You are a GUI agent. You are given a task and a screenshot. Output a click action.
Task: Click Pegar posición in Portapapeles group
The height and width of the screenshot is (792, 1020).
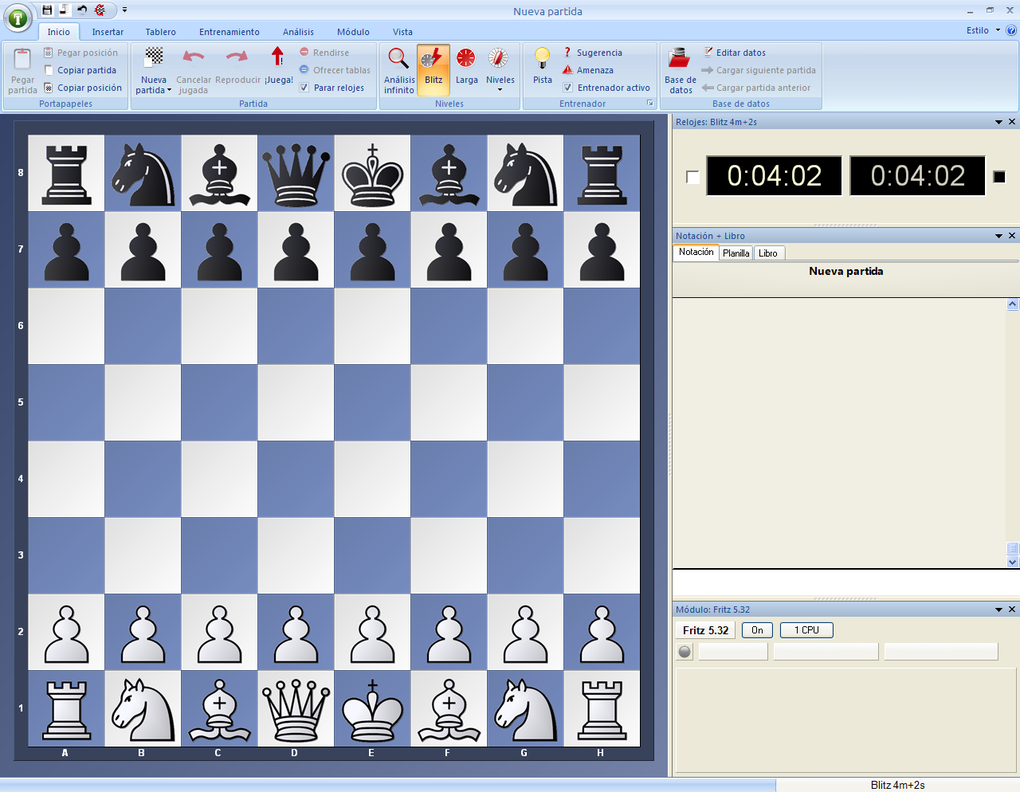pos(81,53)
